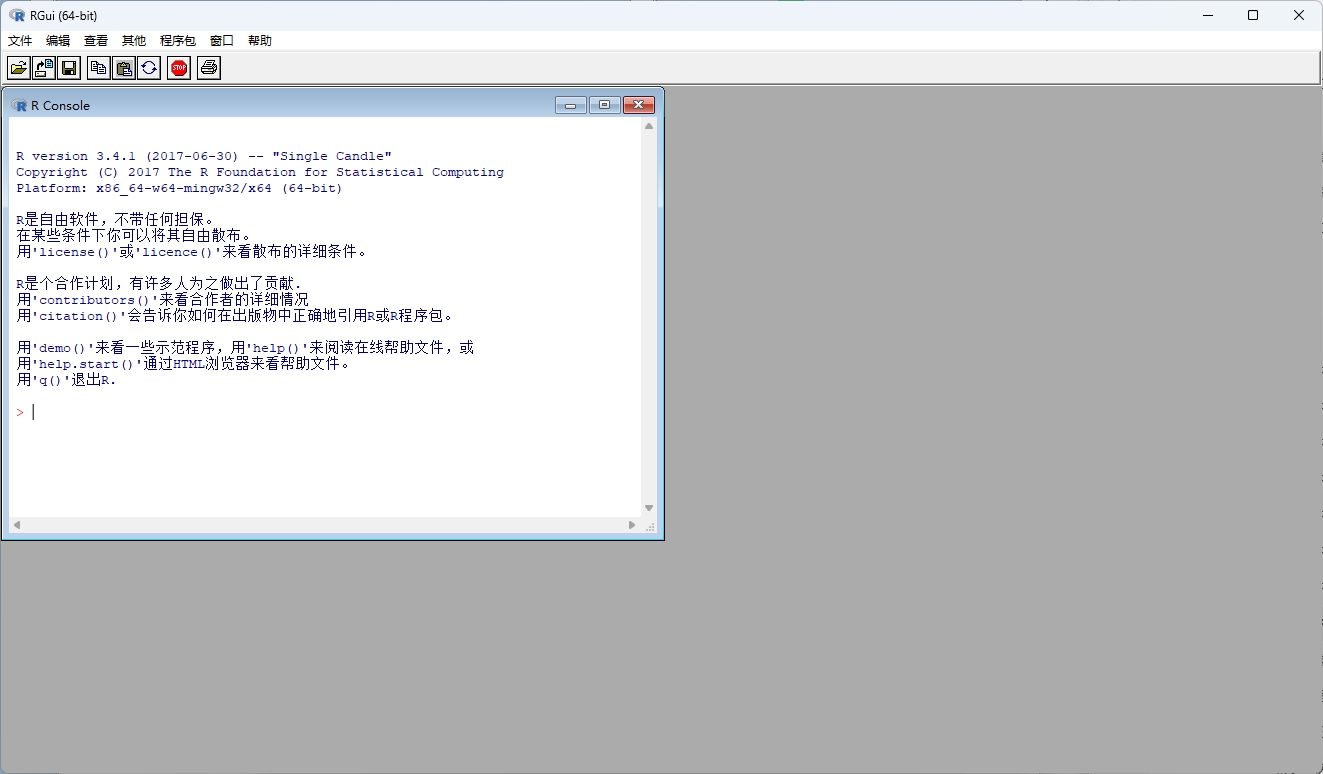Open the 查看 menu
This screenshot has width=1323, height=774.
pos(96,41)
